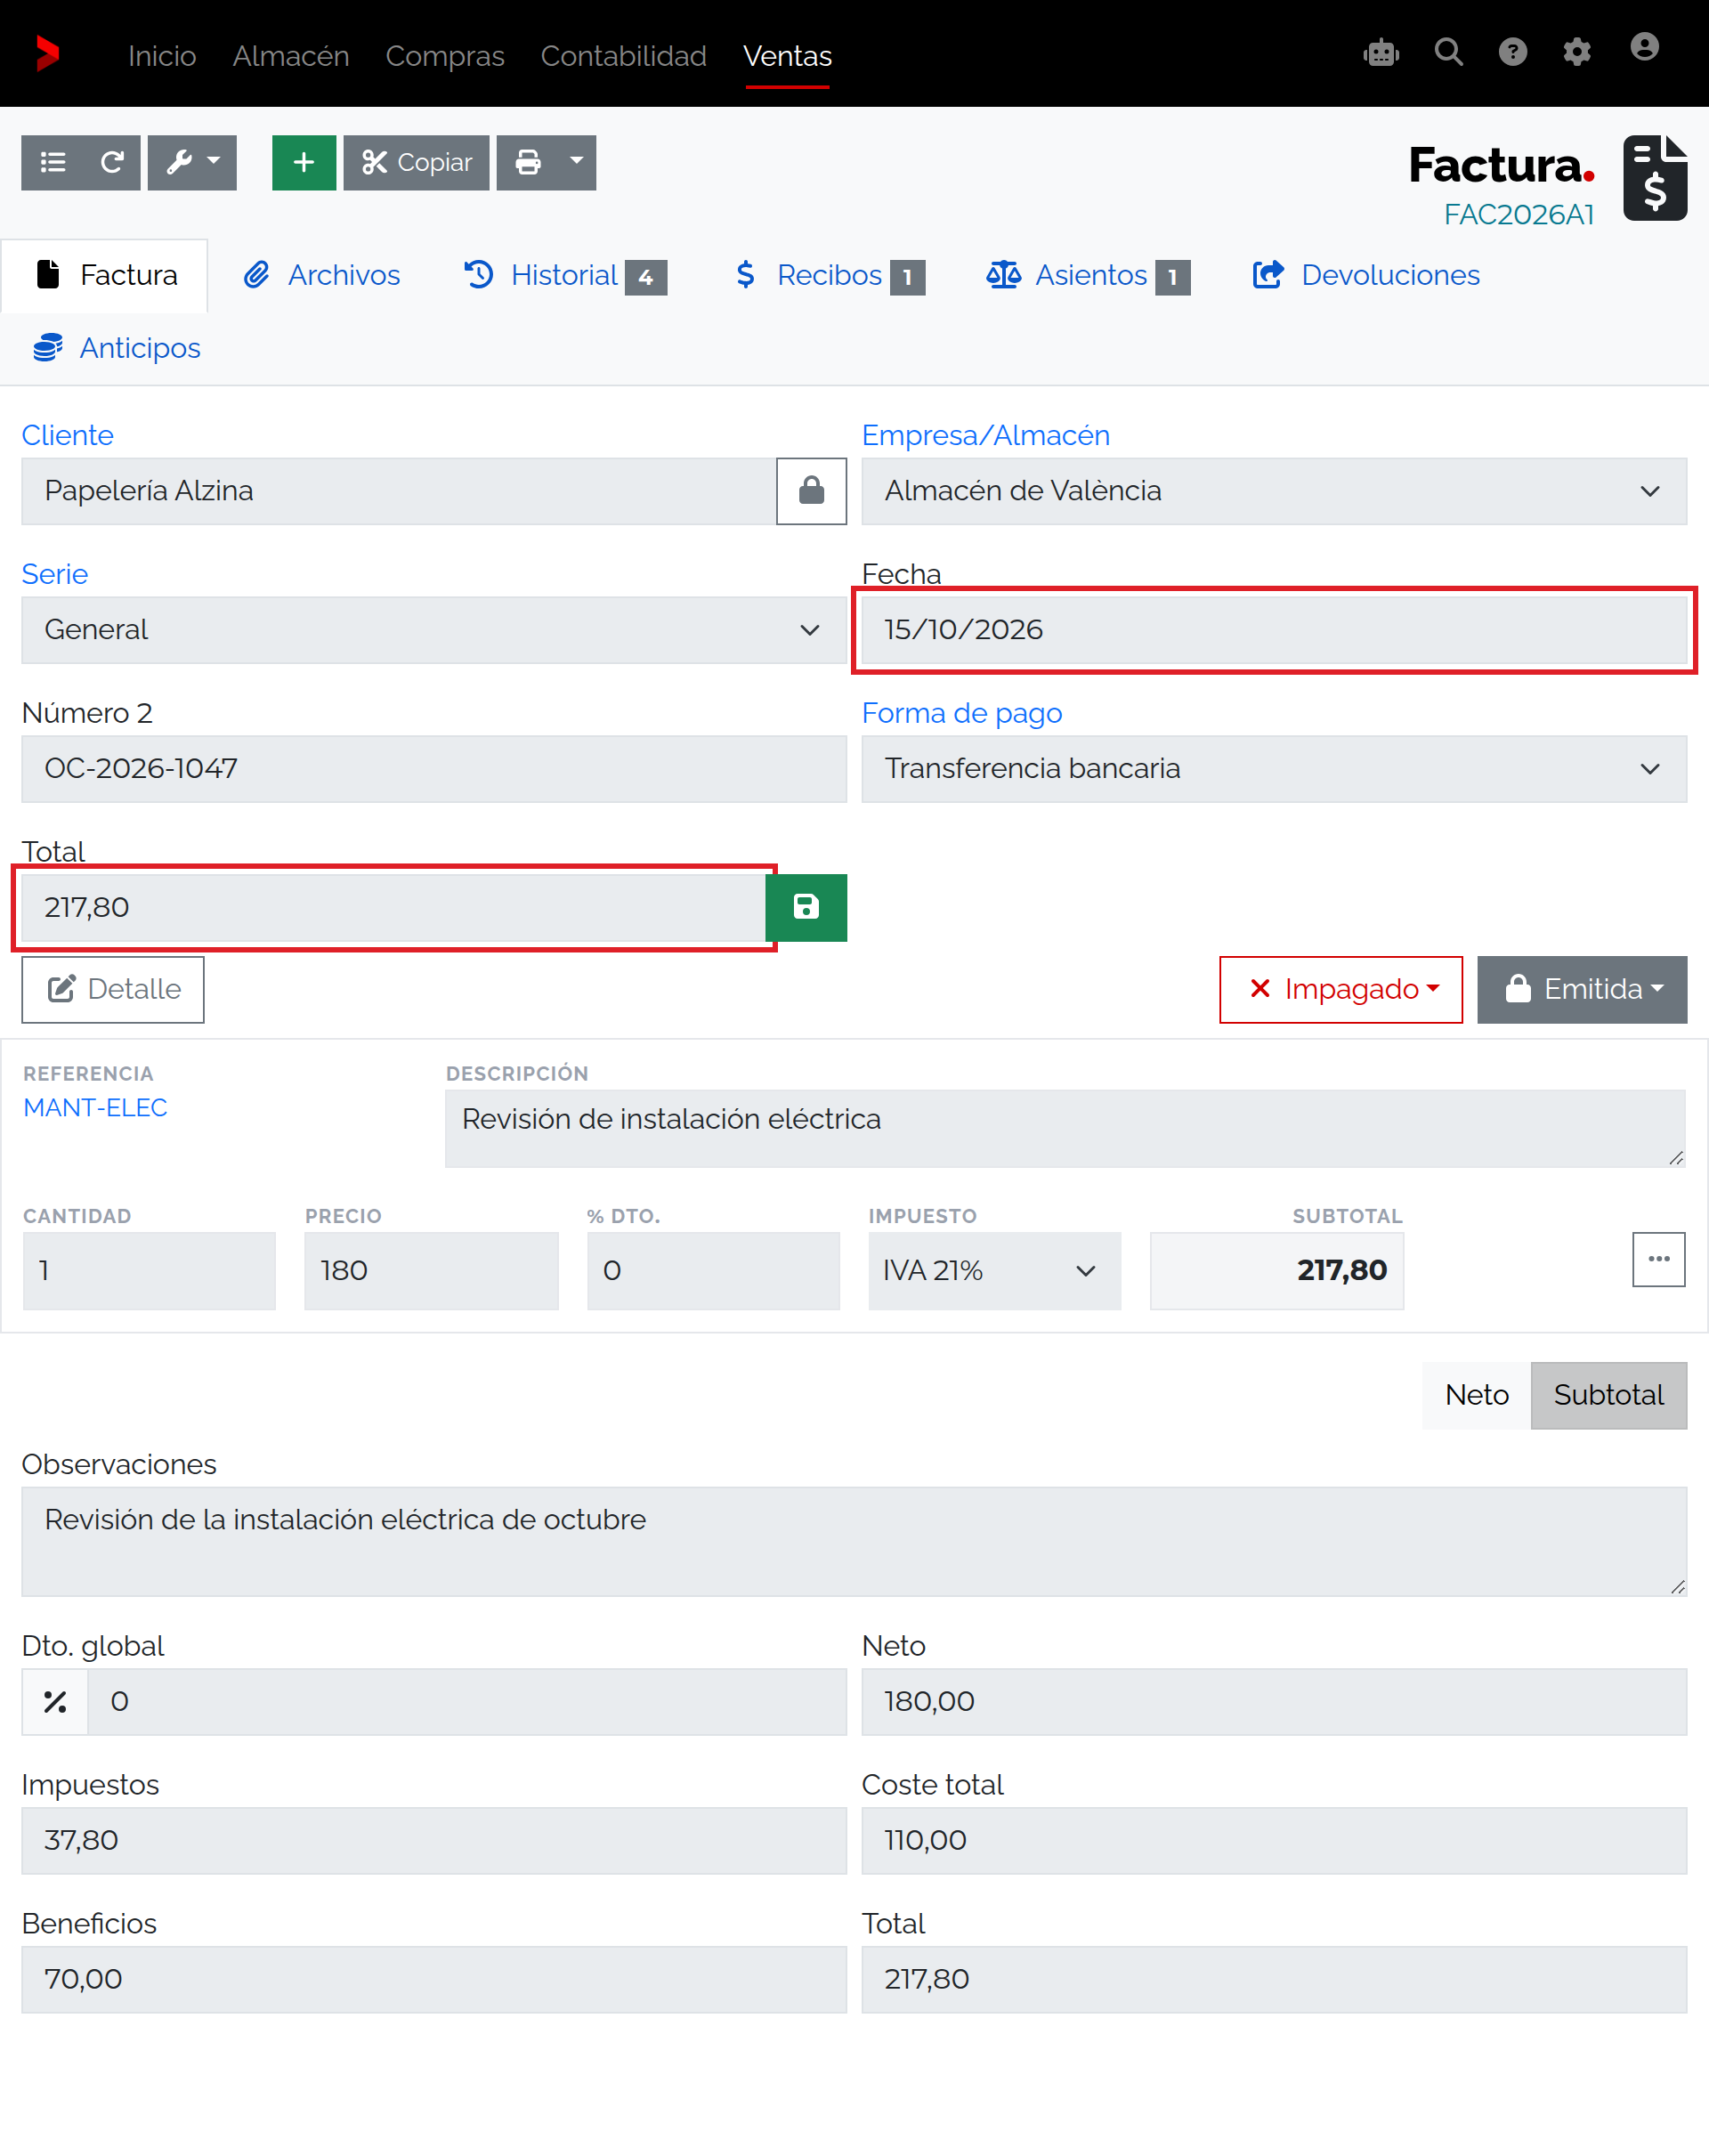Click the client lock icon button
The height and width of the screenshot is (2156, 1709).
point(811,491)
